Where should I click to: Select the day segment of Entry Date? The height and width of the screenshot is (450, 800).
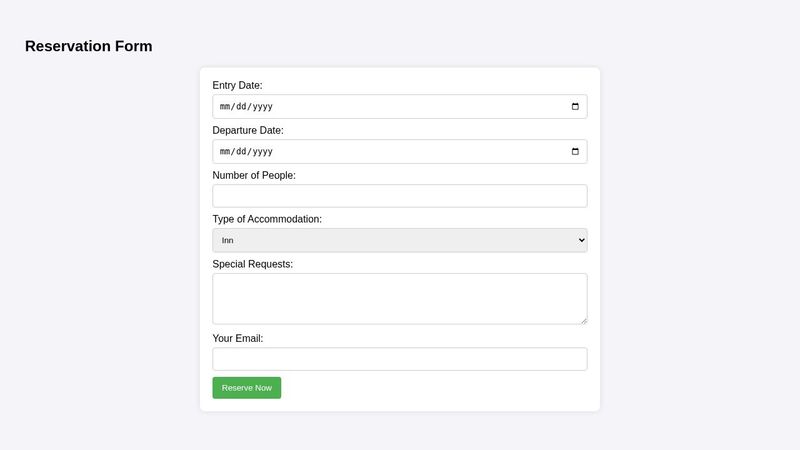[241, 107]
